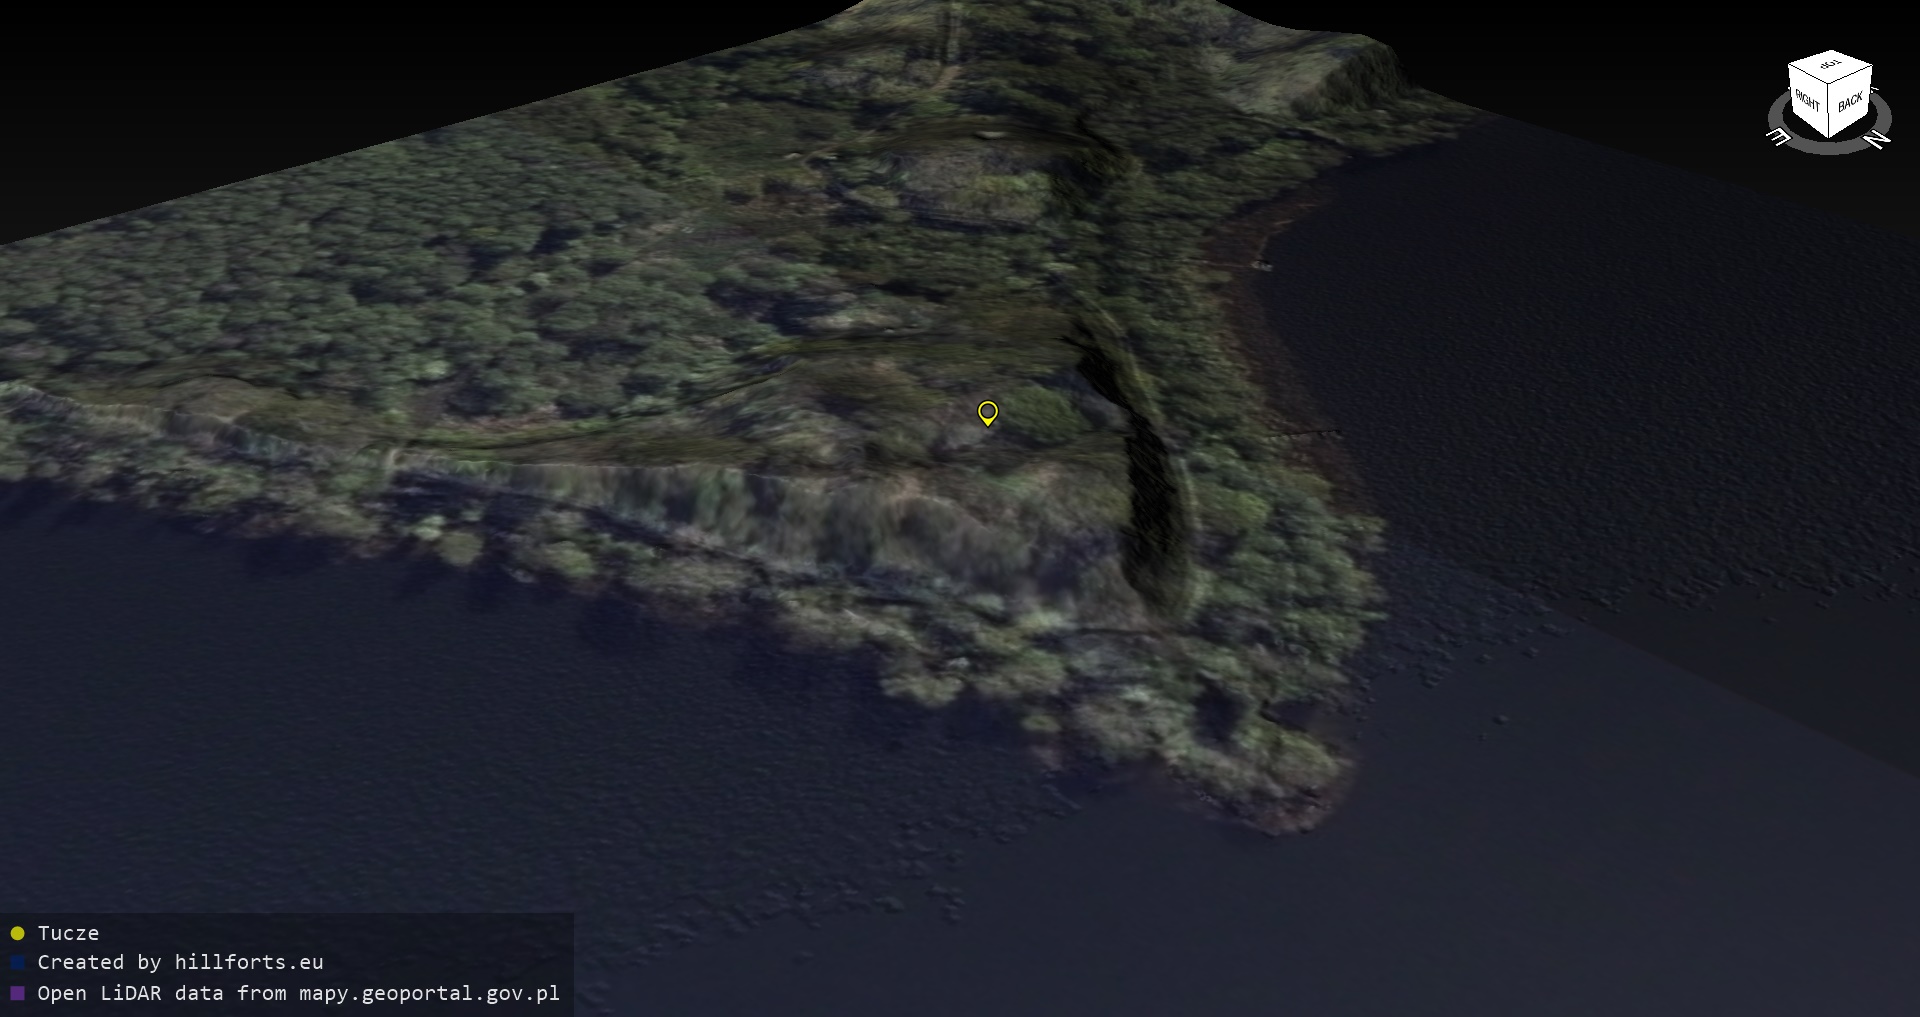This screenshot has width=1920, height=1017.
Task: Click the TOP face of the navigation cube
Action: click(x=1830, y=67)
